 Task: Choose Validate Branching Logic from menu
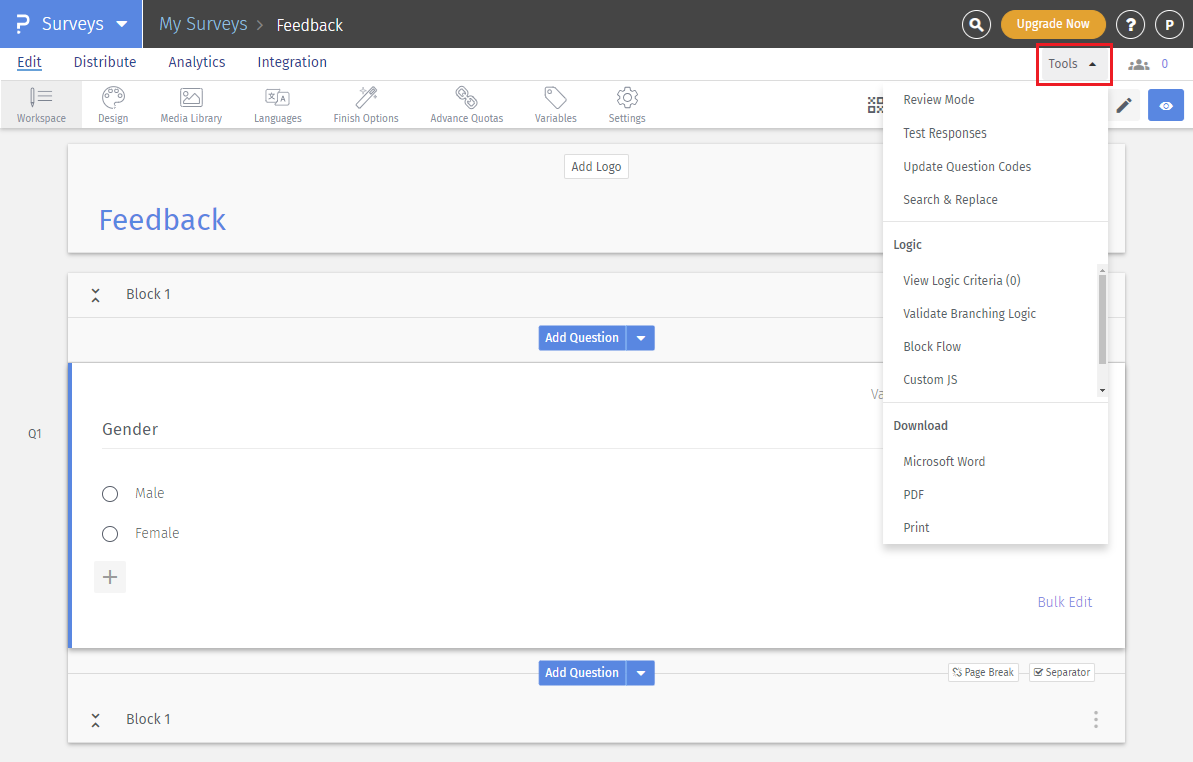(x=969, y=314)
